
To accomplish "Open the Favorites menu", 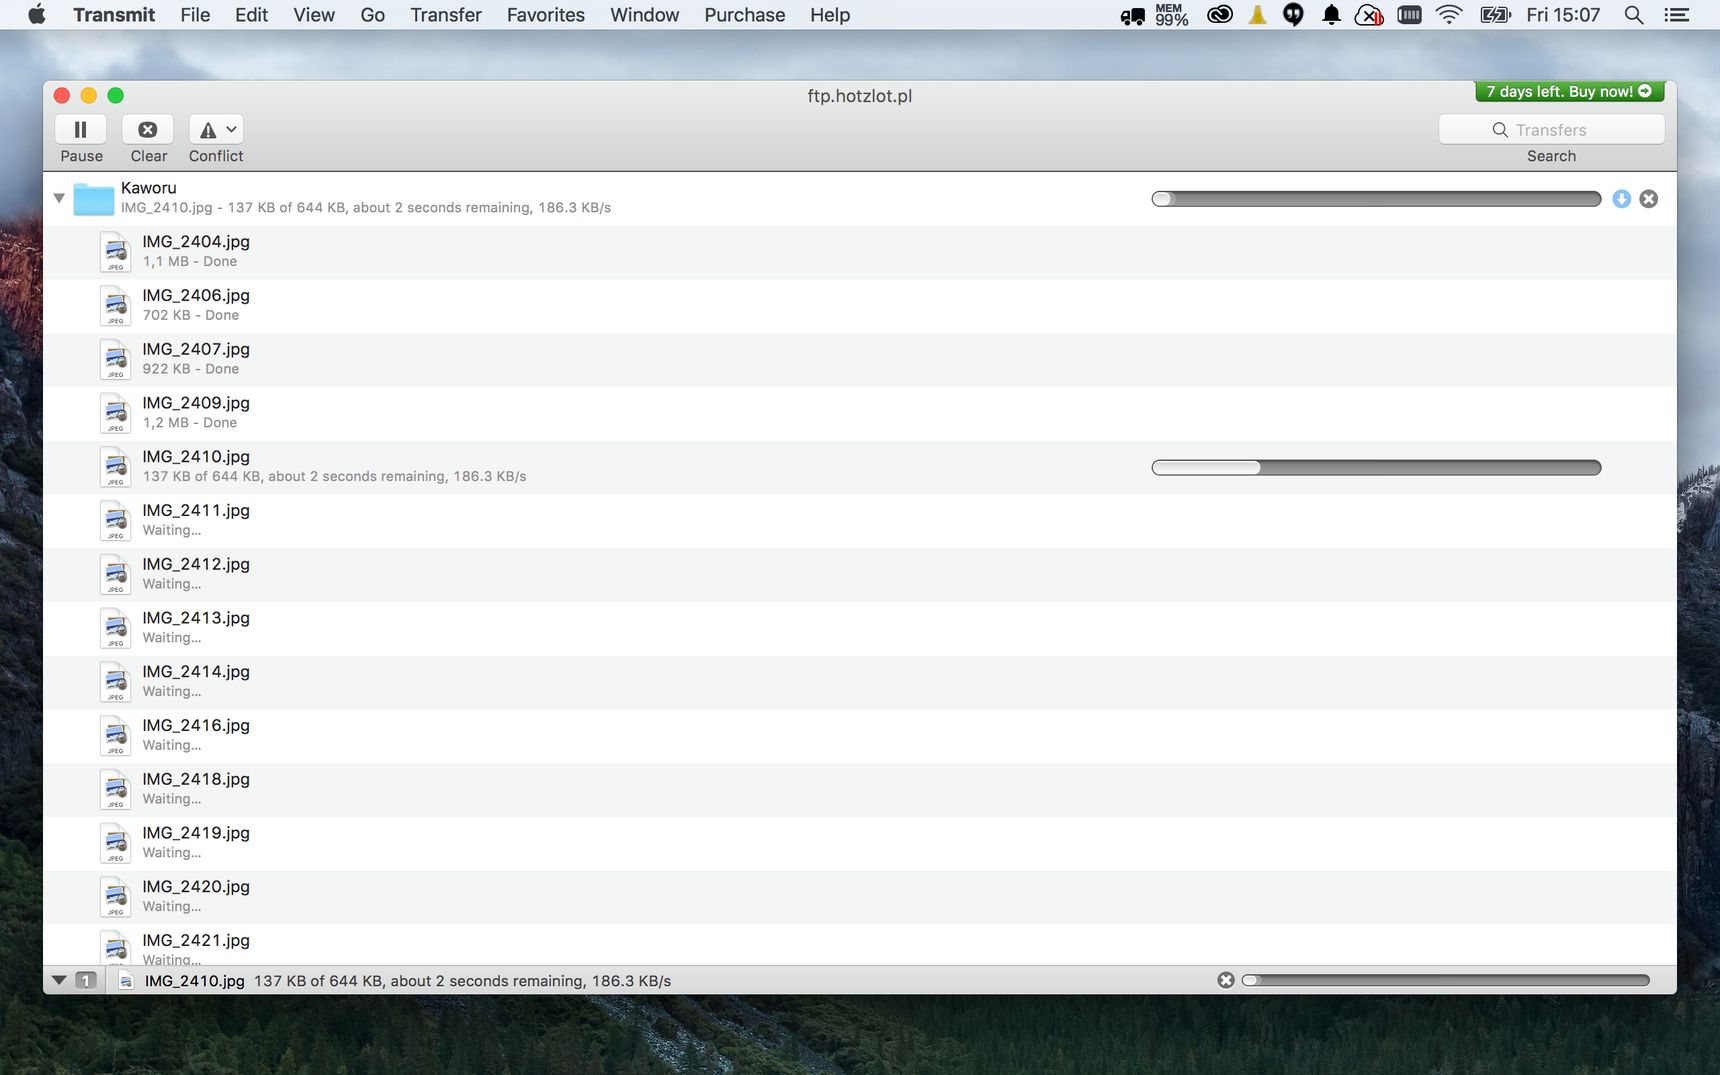I will (x=546, y=15).
